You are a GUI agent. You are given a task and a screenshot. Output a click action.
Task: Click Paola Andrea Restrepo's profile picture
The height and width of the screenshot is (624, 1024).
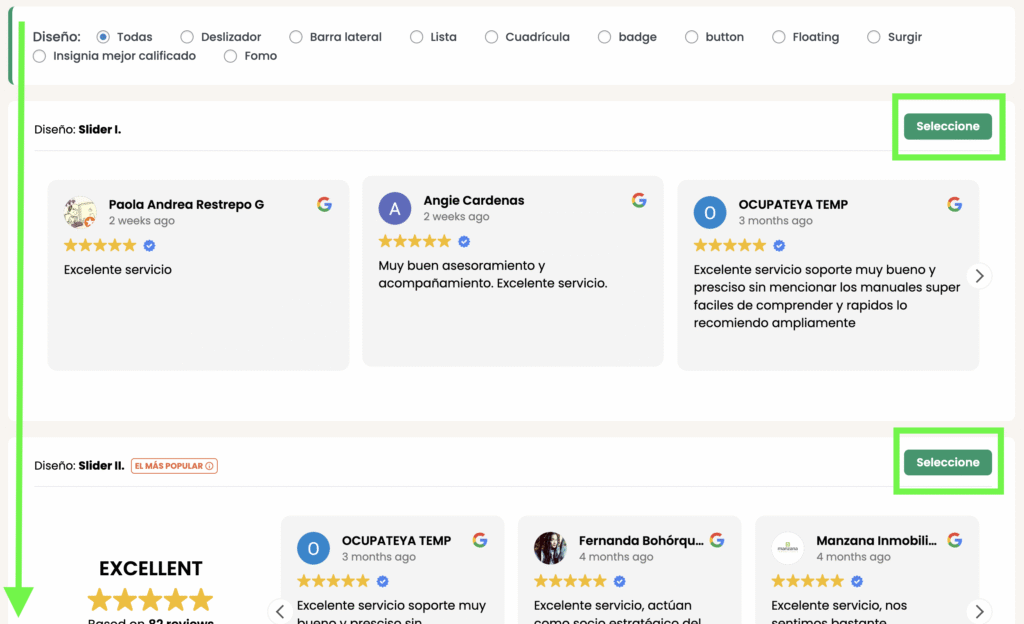pyautogui.click(x=80, y=212)
